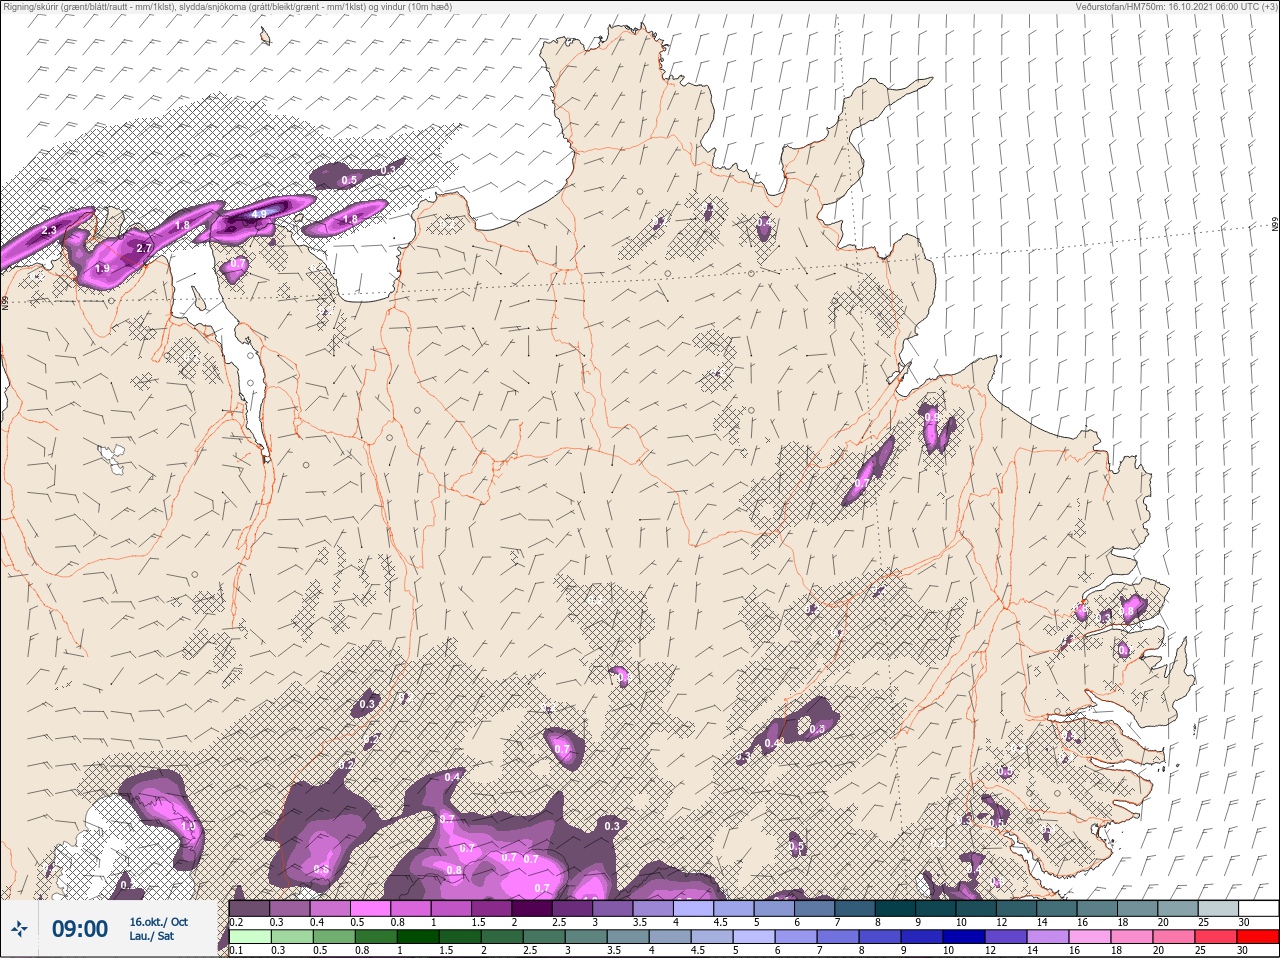Click the Veðurstofan logo icon beside 09:00
1280x958 pixels.
[x=19, y=929]
